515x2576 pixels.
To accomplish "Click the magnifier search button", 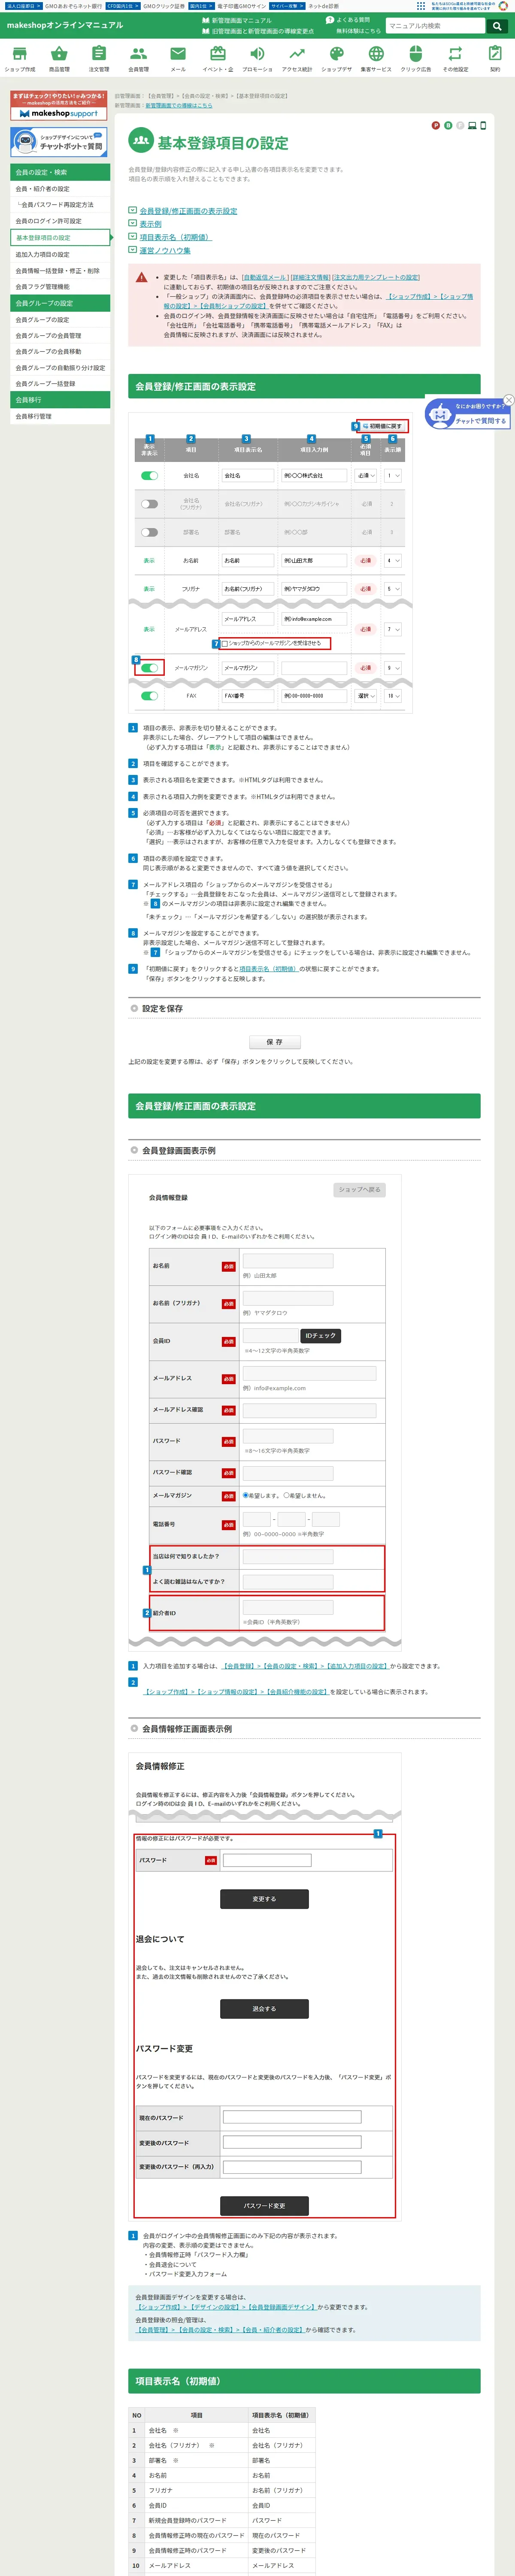I will (496, 26).
